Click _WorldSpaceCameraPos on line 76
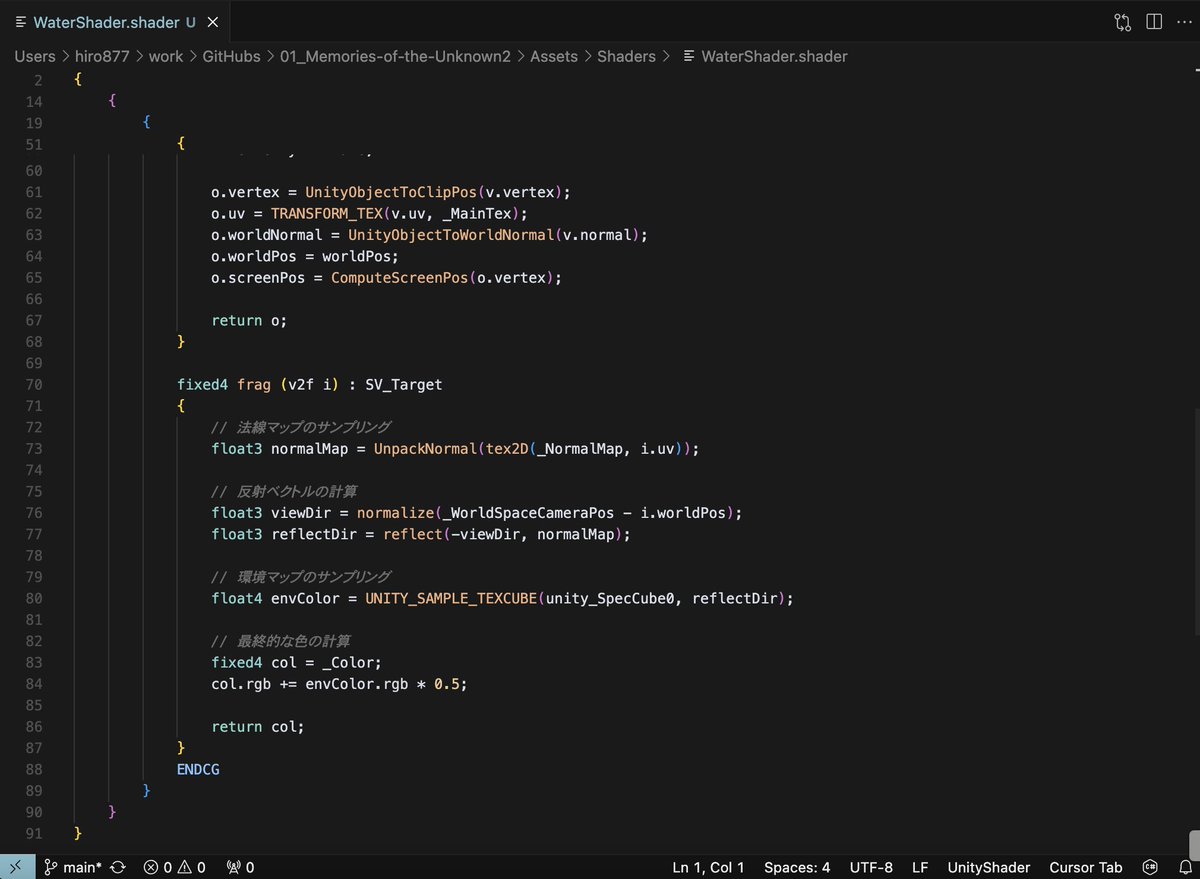The width and height of the screenshot is (1200, 879). pos(526,513)
